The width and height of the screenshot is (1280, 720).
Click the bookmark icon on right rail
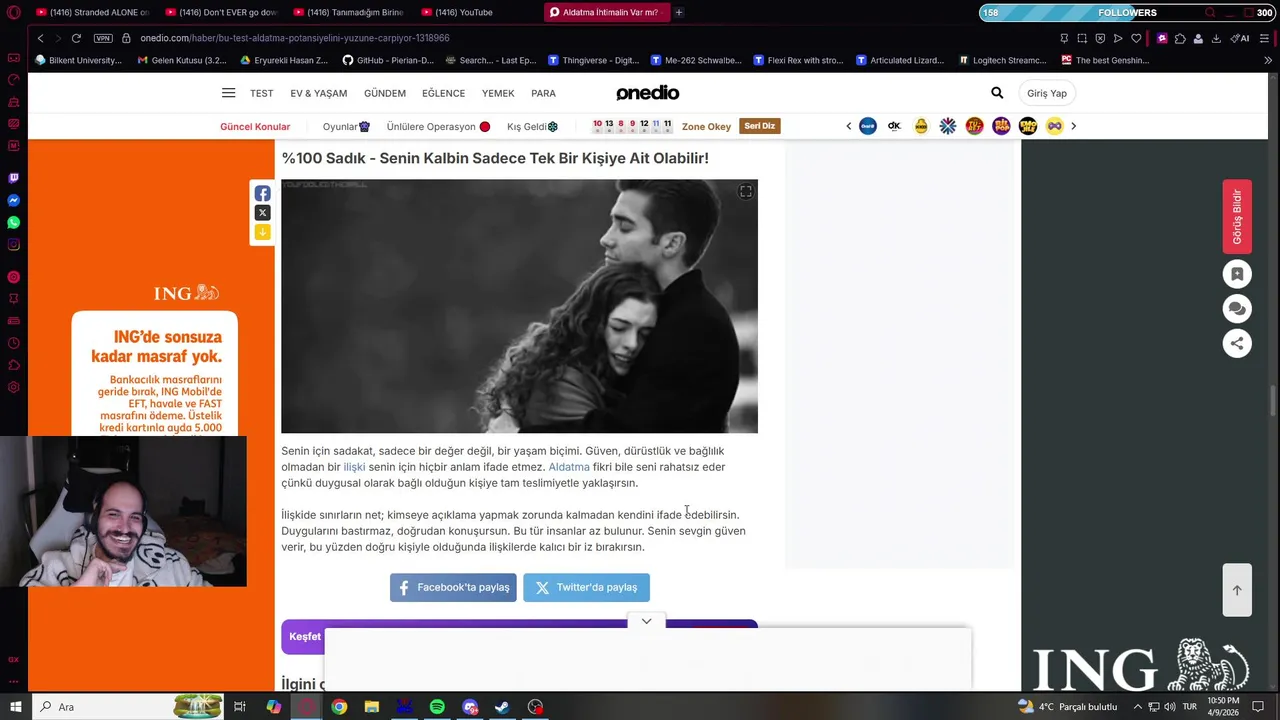[1237, 274]
